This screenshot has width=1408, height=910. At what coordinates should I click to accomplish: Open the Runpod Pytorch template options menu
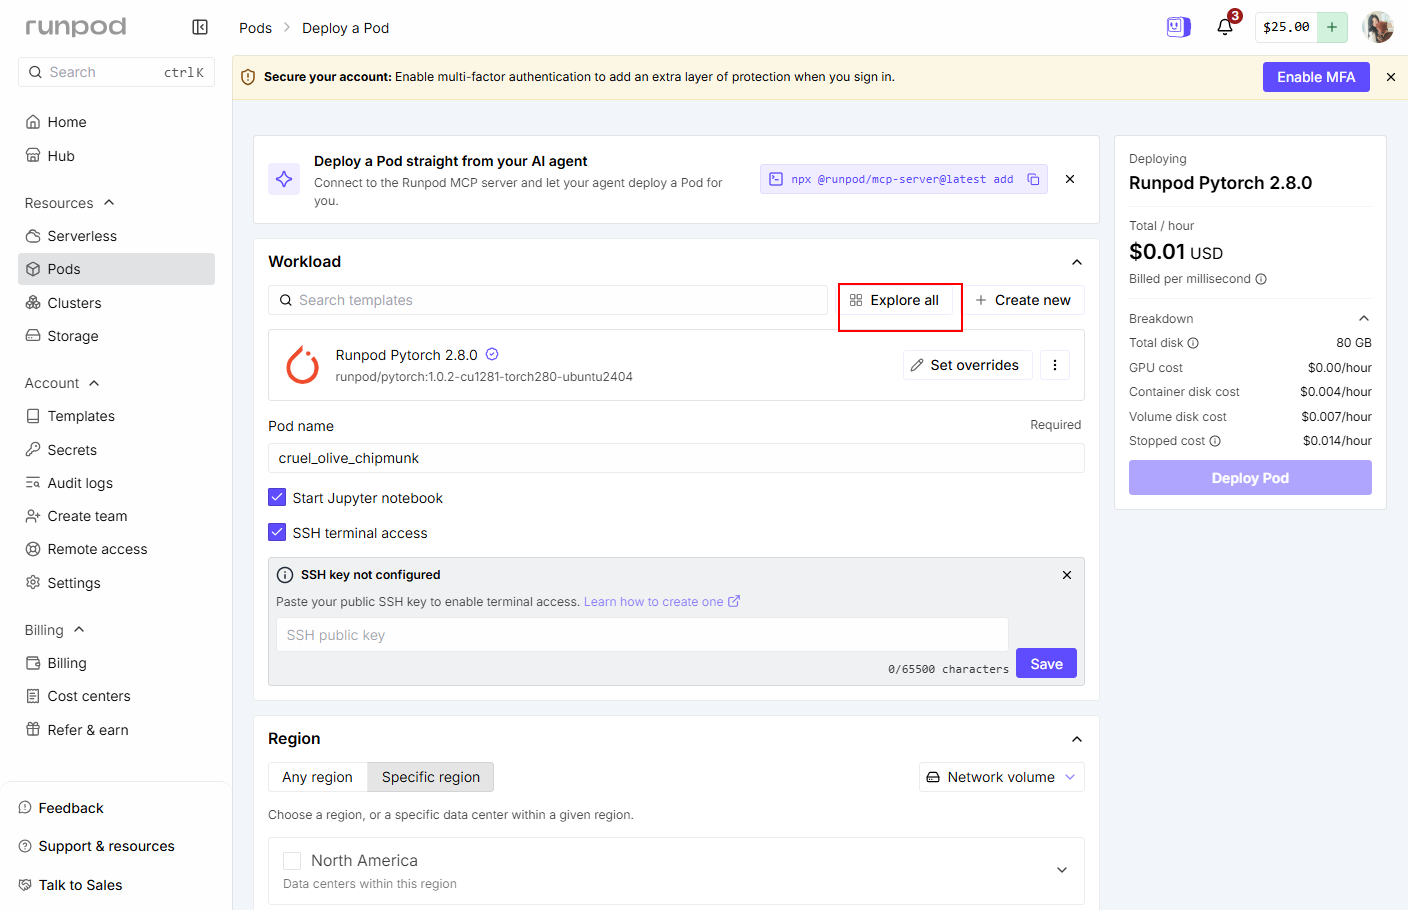pos(1055,365)
